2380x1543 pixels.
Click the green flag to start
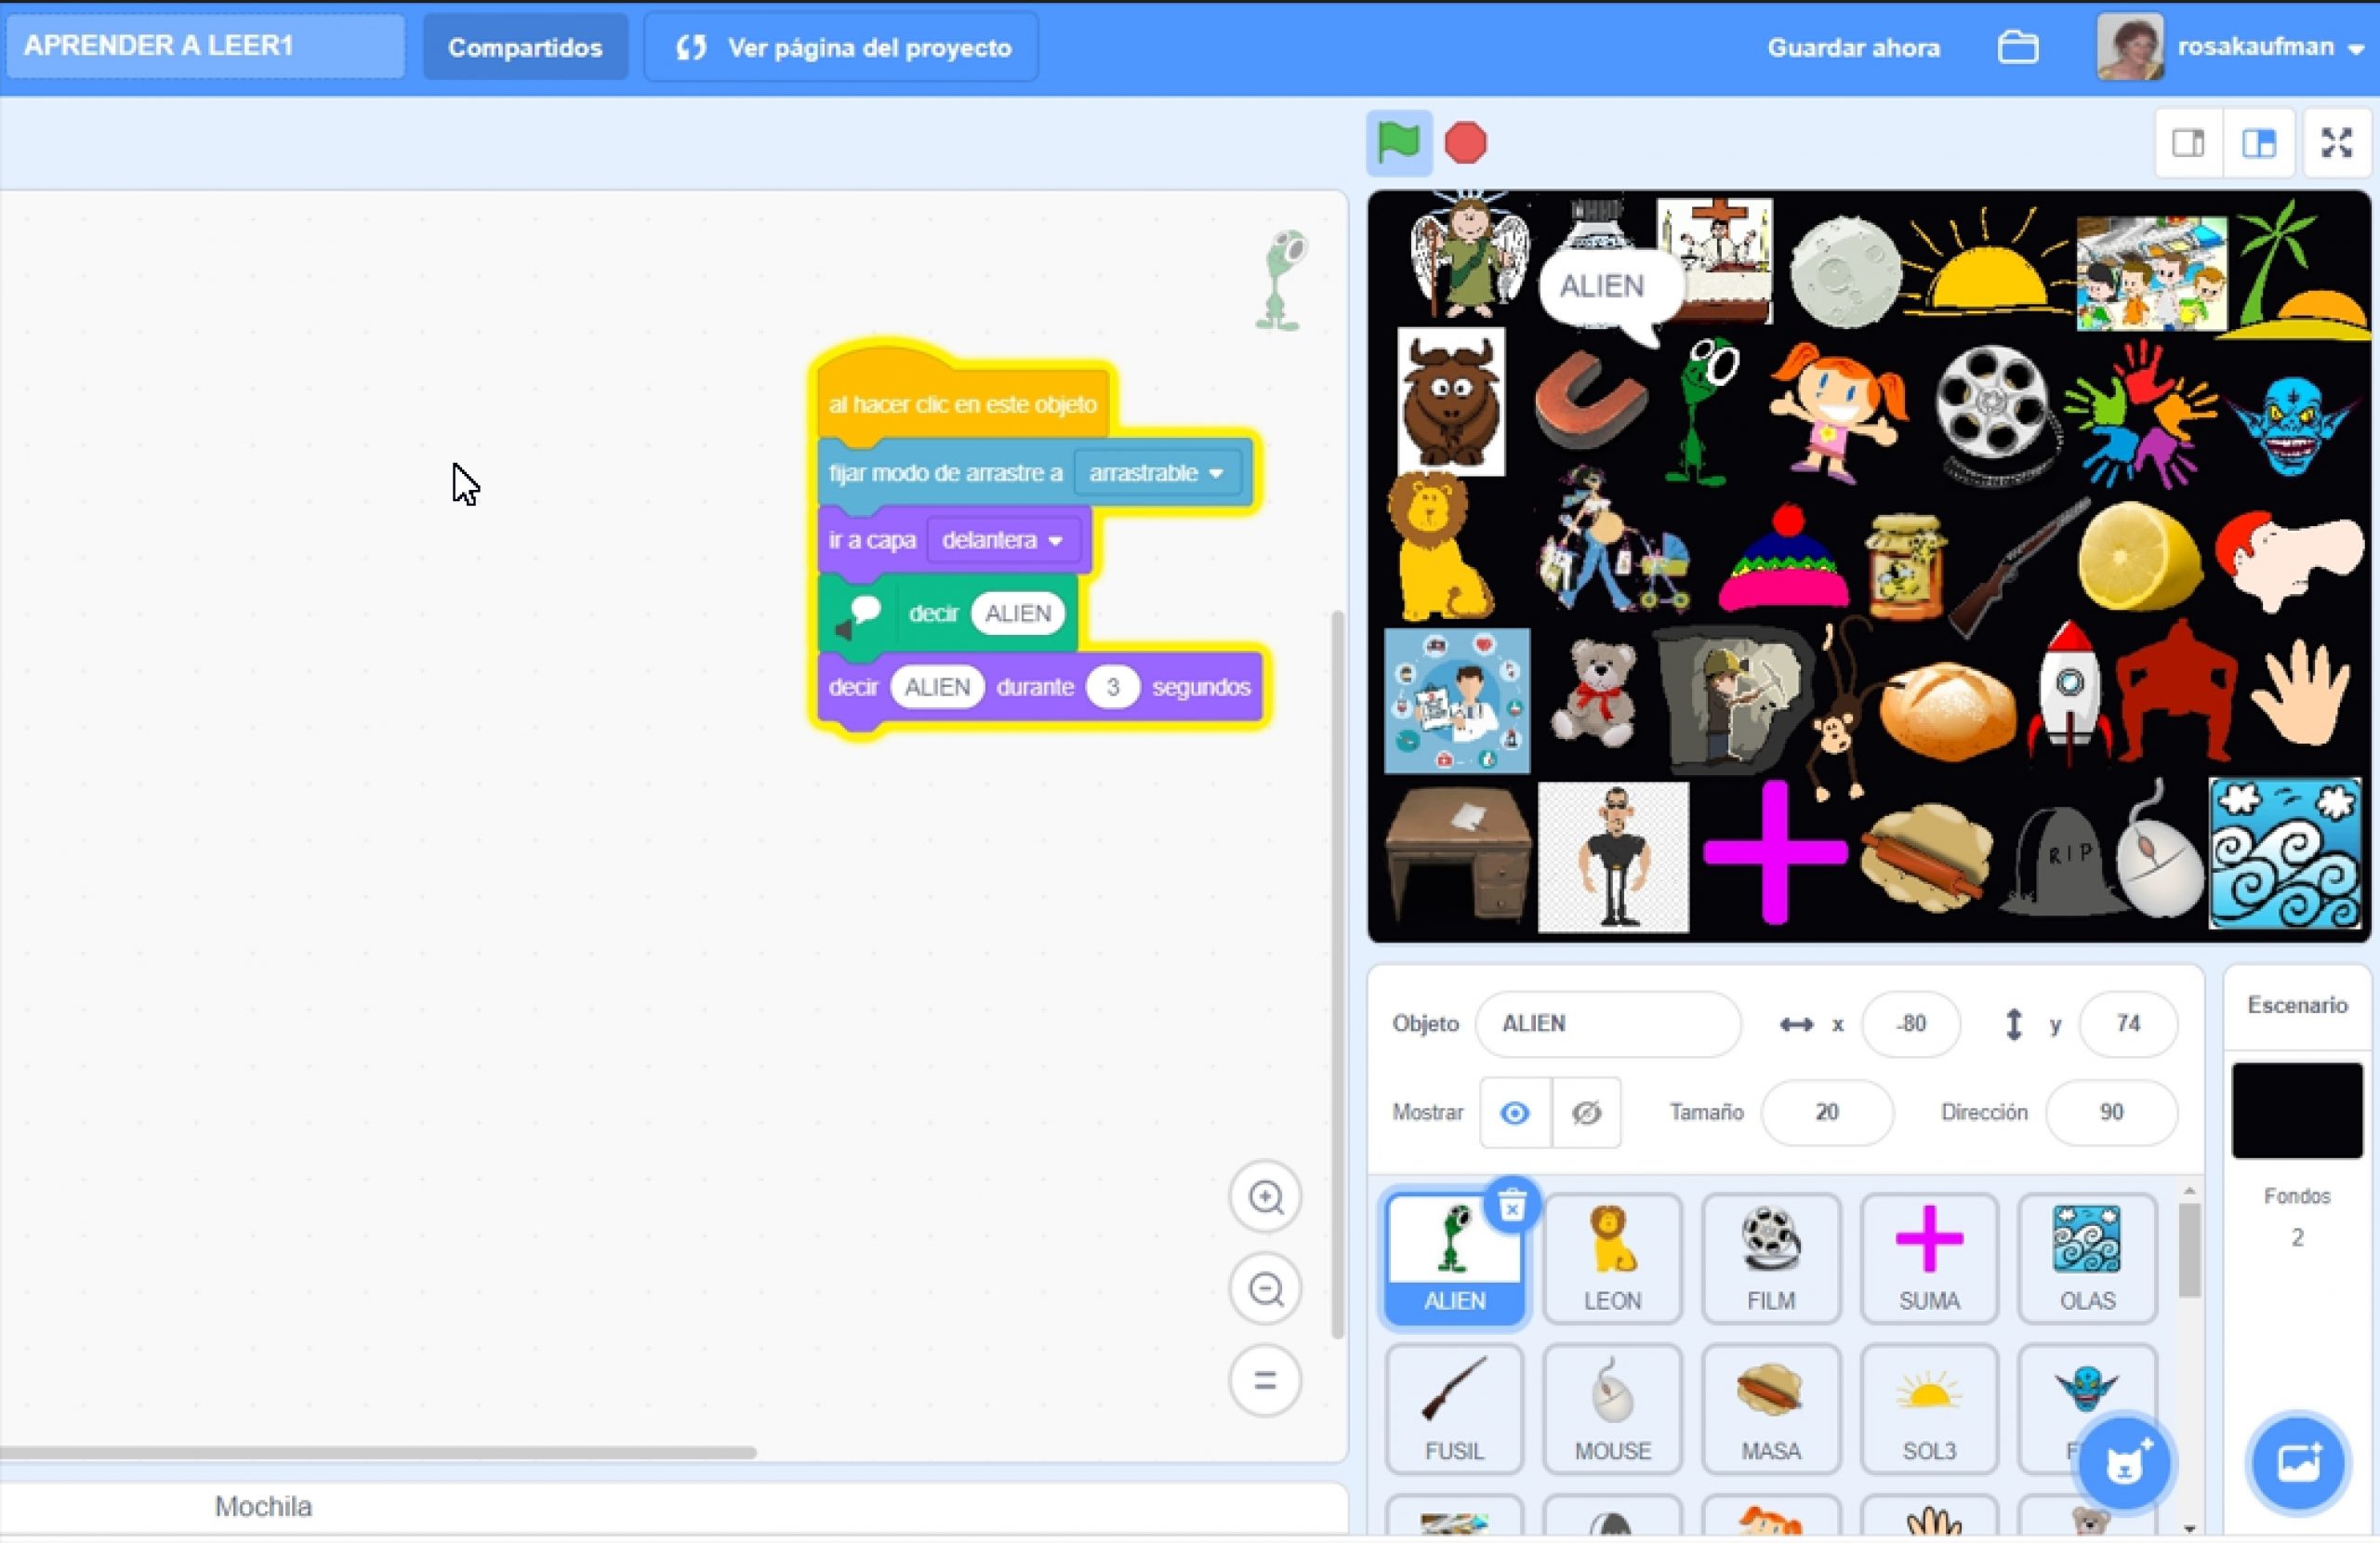[x=1398, y=142]
